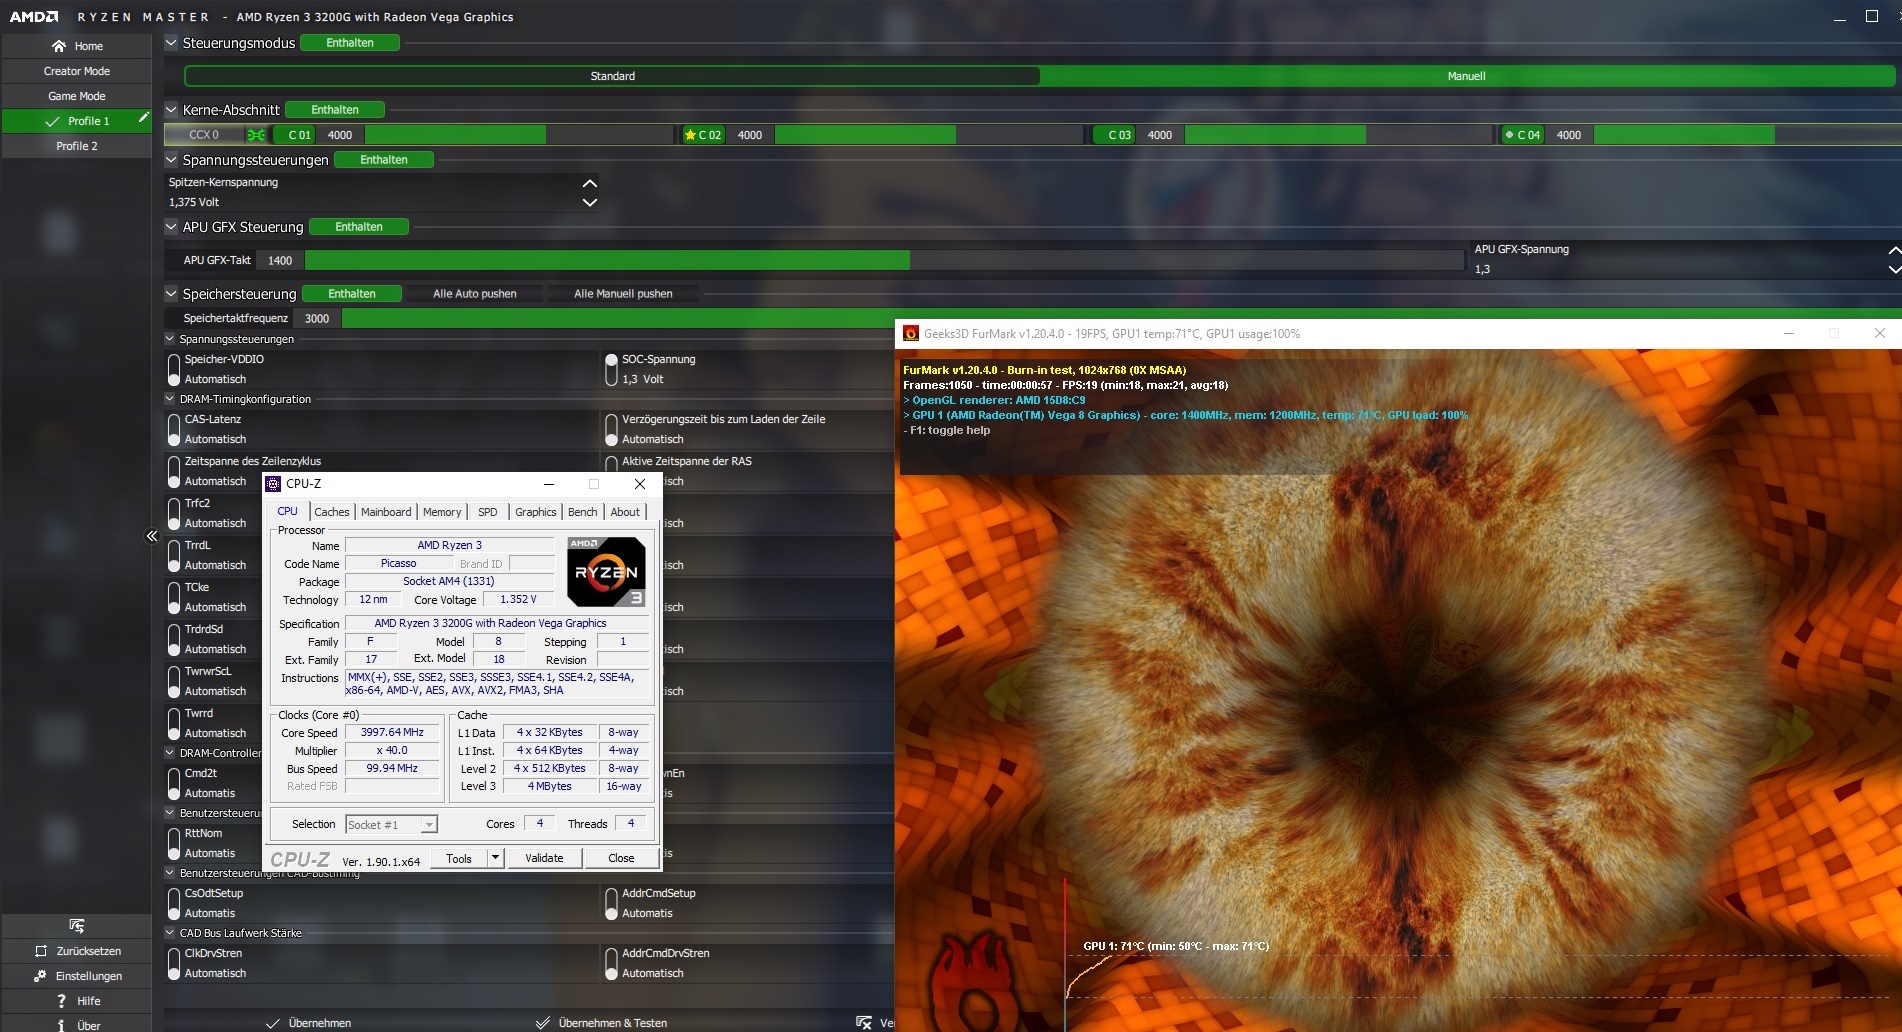Minimize the Ryzen Master window
Image resolution: width=1902 pixels, height=1032 pixels.
pyautogui.click(x=1839, y=17)
